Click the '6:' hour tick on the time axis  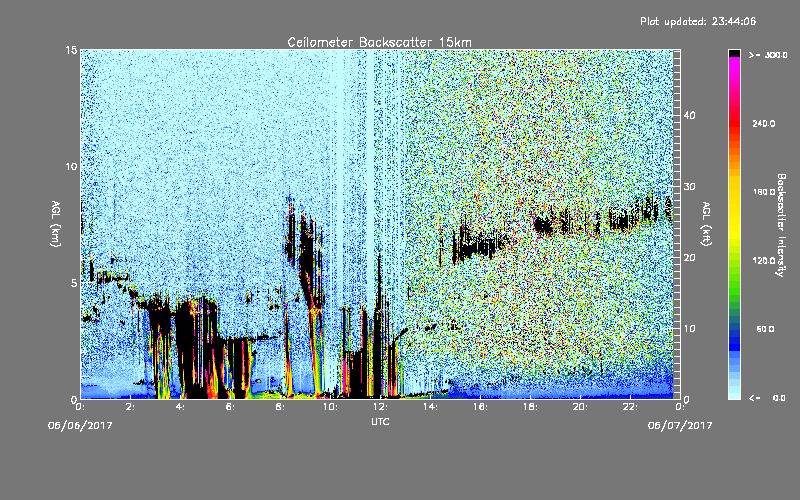pos(230,407)
